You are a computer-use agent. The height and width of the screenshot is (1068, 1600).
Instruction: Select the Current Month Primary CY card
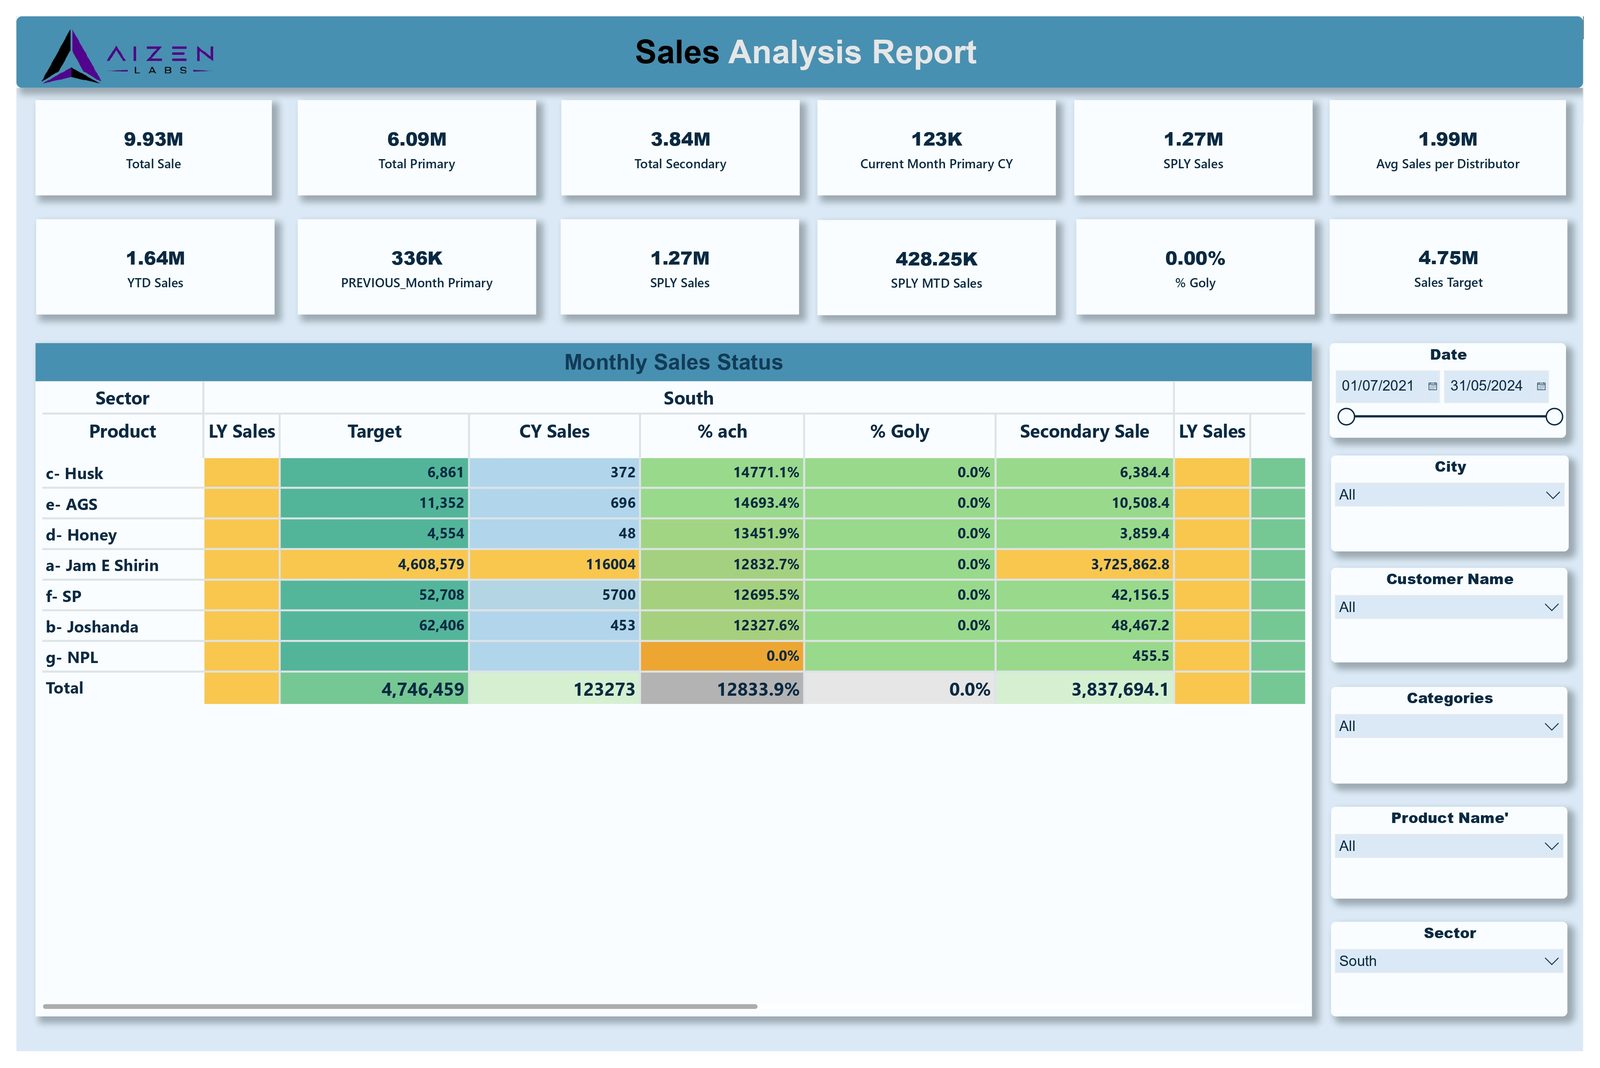point(936,148)
